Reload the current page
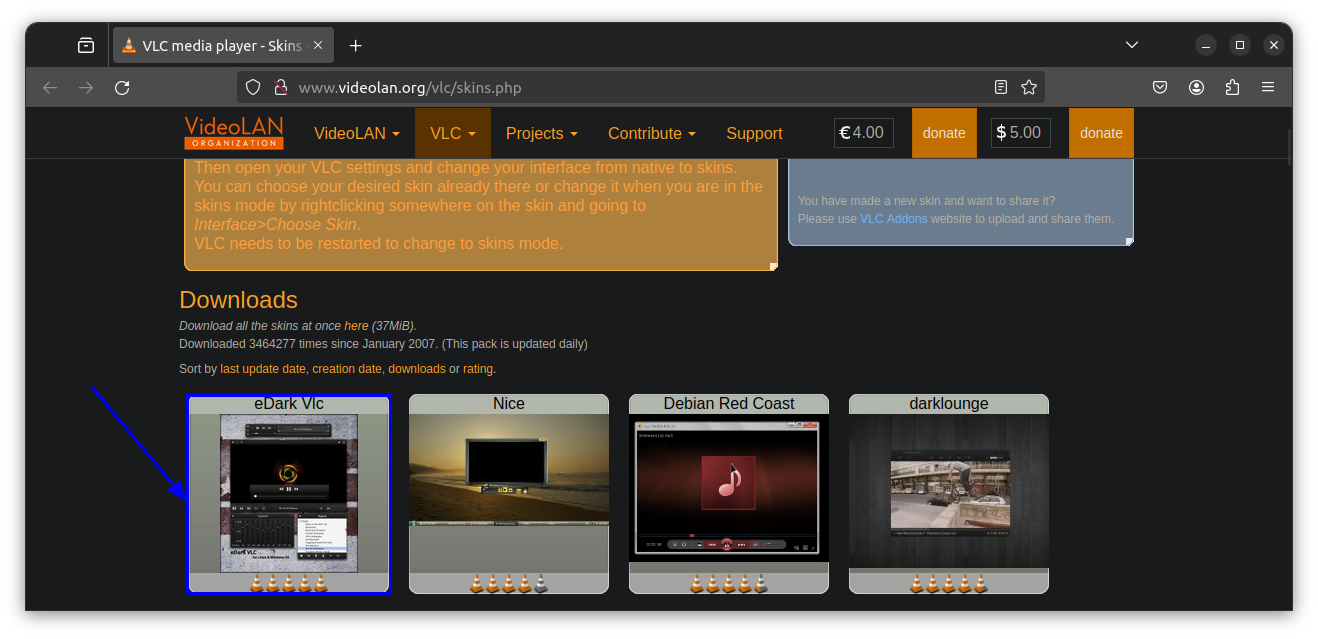This screenshot has height=639, width=1318. (122, 87)
